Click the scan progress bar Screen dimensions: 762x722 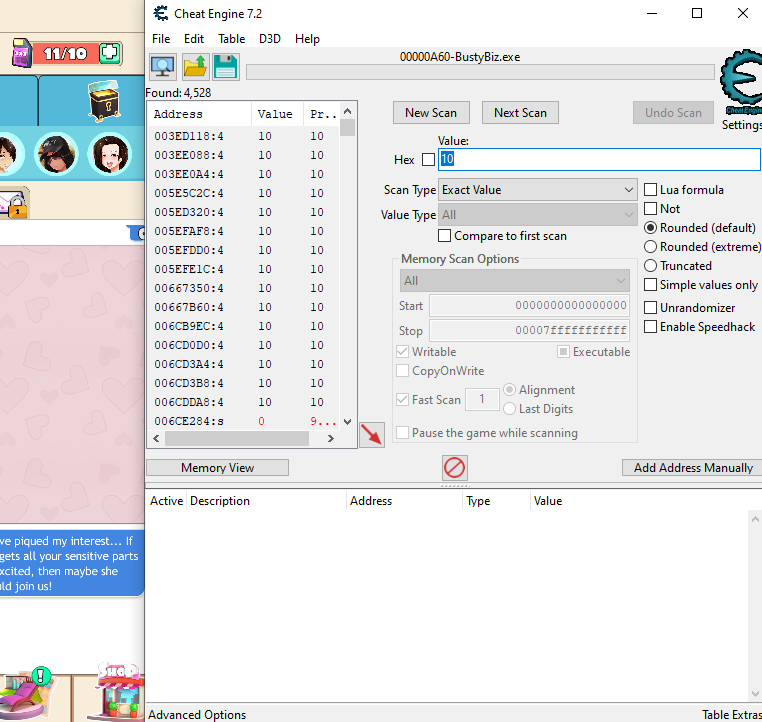(480, 72)
